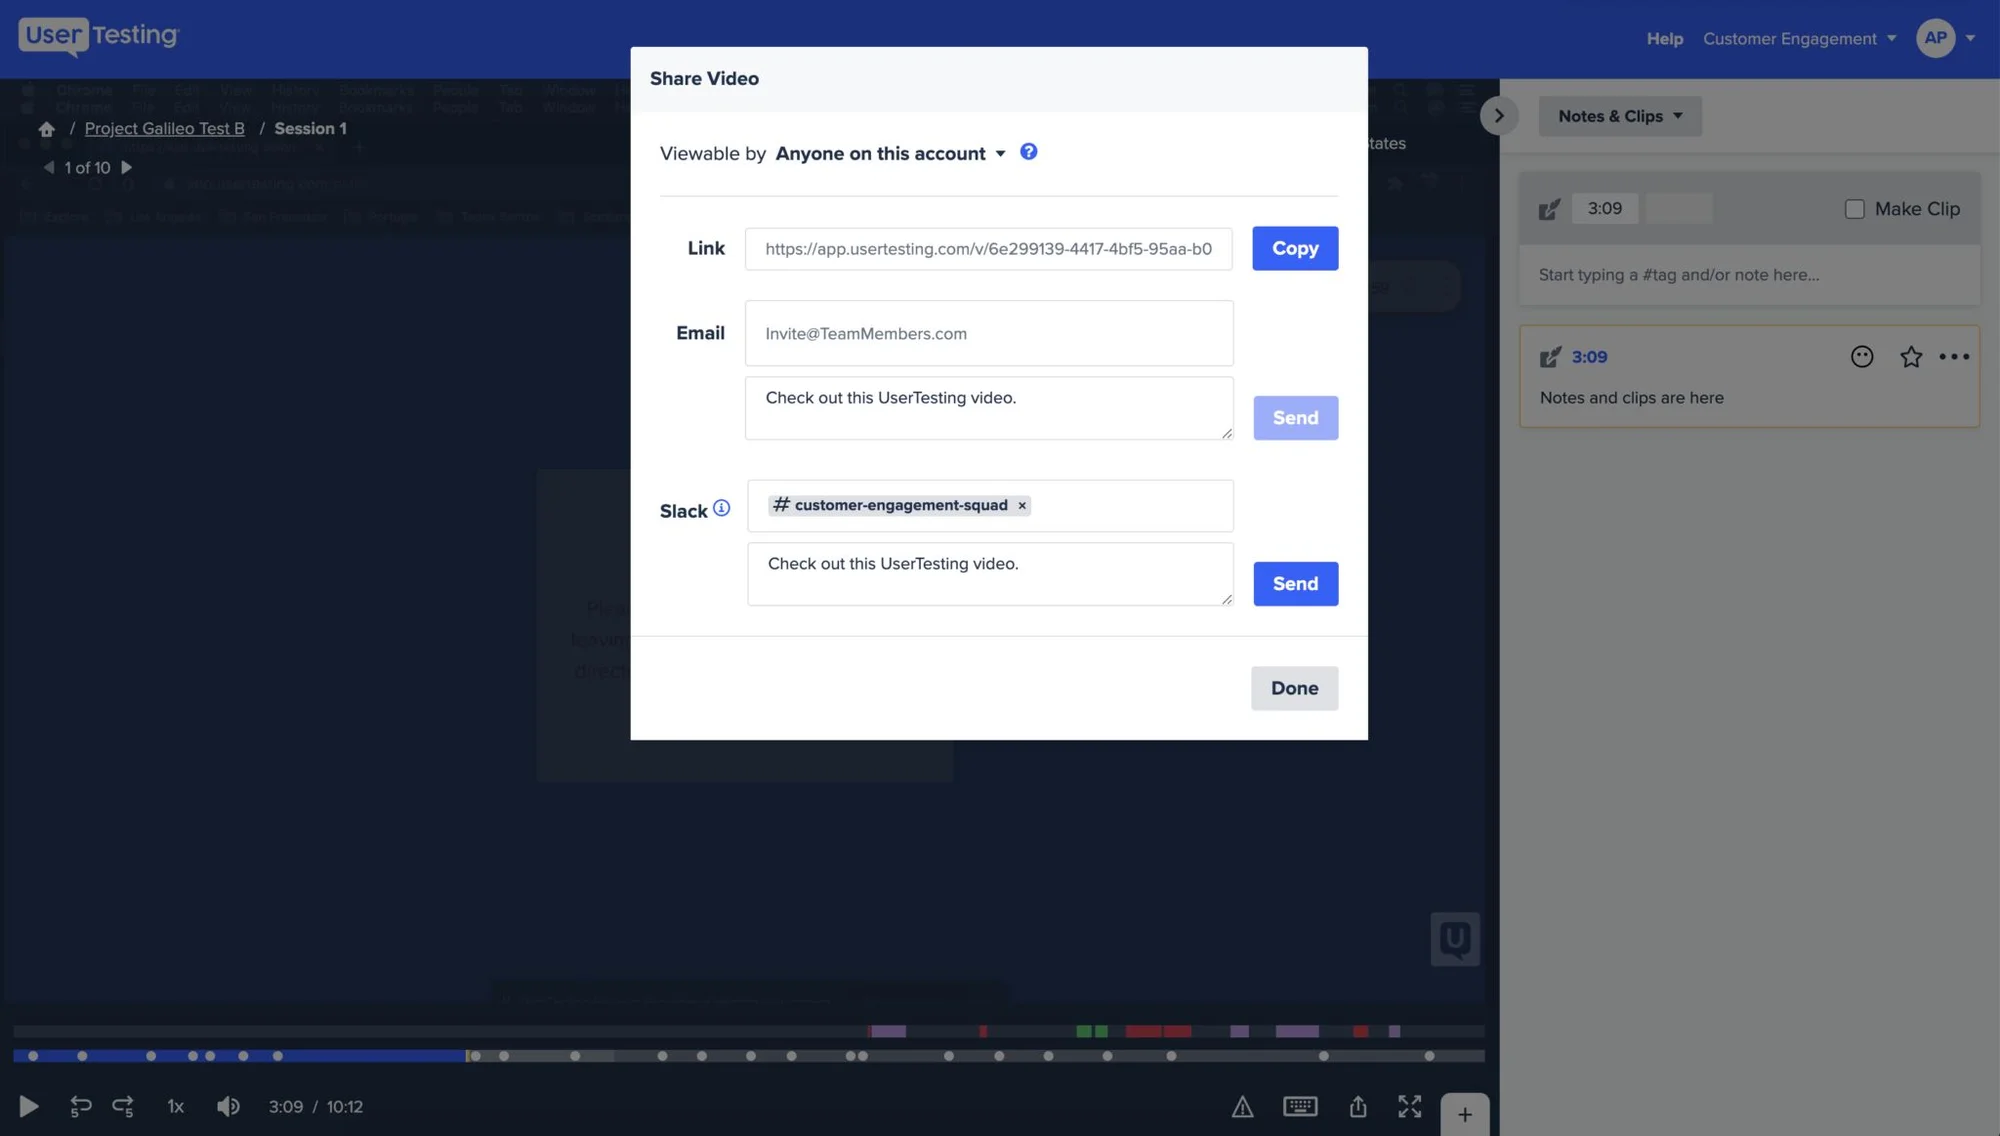Close the dialog with Done
The height and width of the screenshot is (1136, 2000).
1294,688
